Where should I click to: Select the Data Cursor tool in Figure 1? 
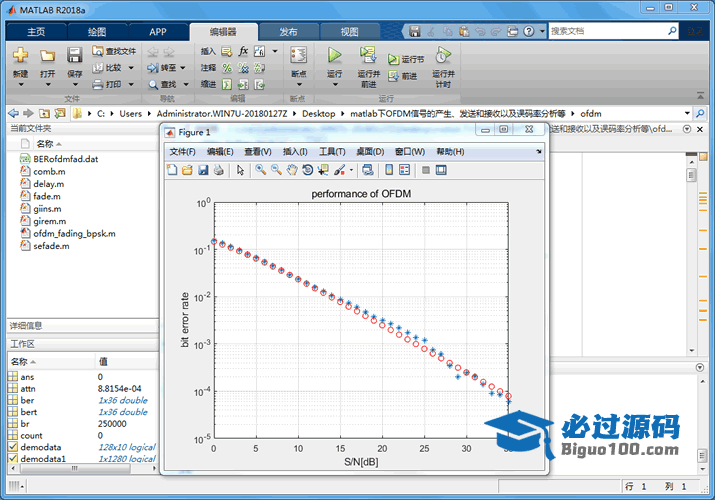point(323,170)
